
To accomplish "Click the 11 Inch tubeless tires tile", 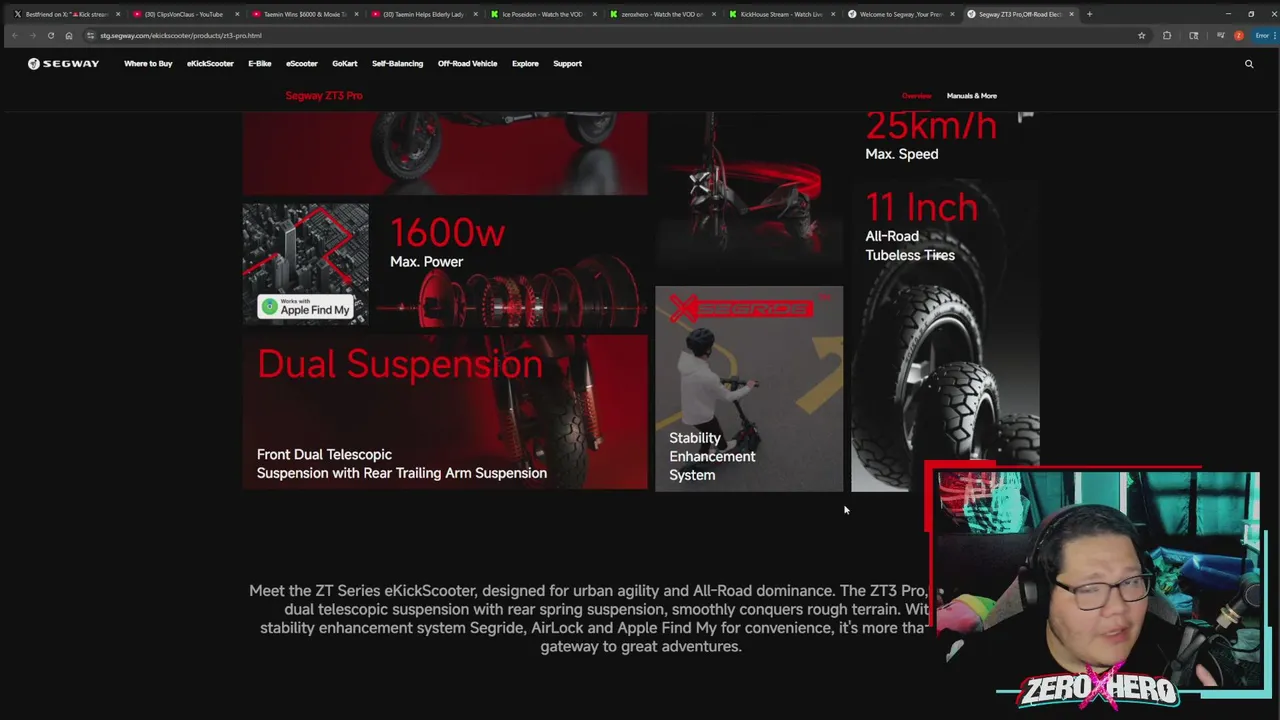I will 945,335.
